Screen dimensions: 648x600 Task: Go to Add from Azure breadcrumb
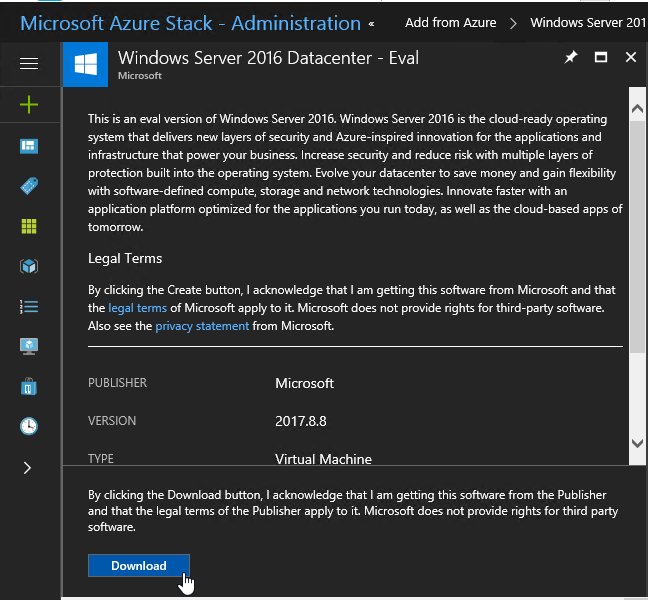click(x=450, y=23)
